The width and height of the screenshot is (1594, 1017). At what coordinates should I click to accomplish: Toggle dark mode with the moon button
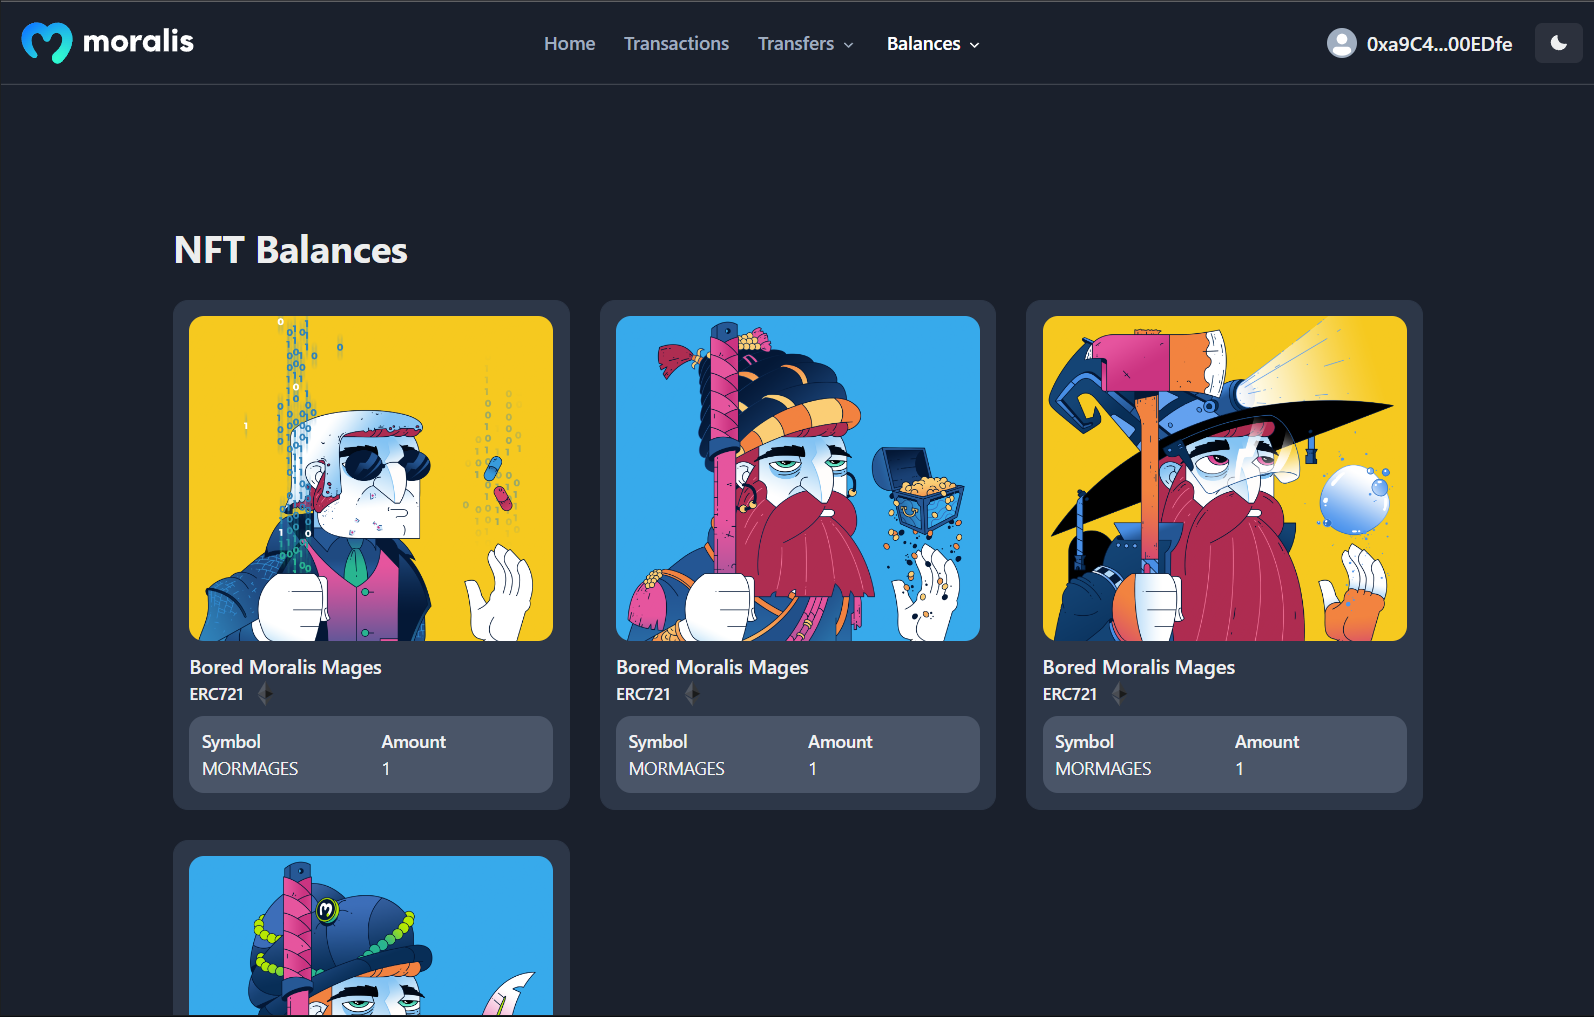(x=1558, y=43)
